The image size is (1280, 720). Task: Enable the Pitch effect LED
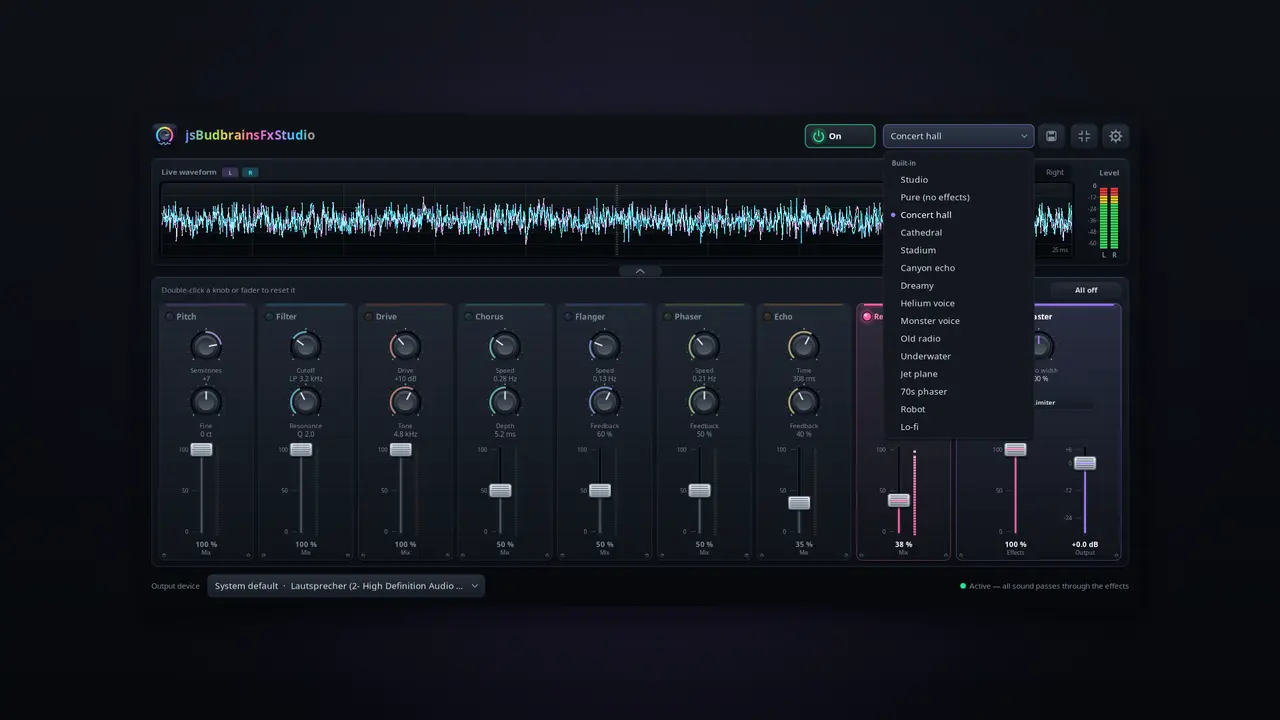click(169, 317)
